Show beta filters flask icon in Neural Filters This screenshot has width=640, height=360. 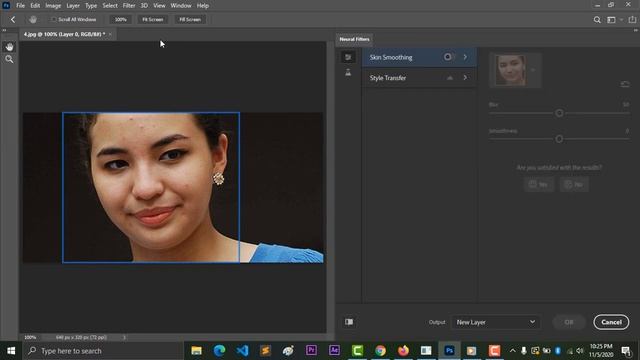point(348,73)
